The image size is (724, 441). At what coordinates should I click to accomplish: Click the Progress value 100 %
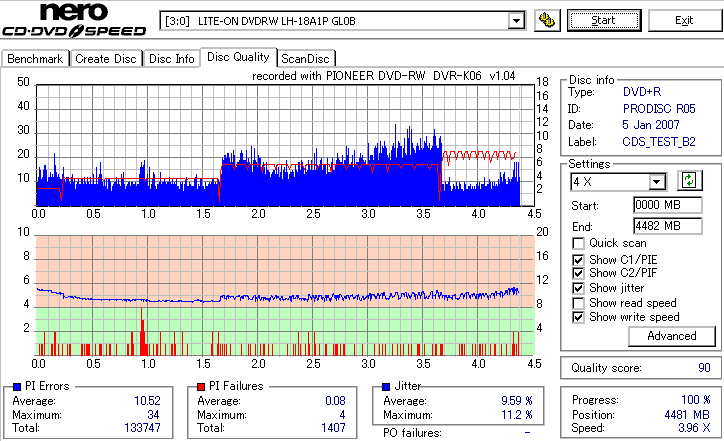(696, 400)
